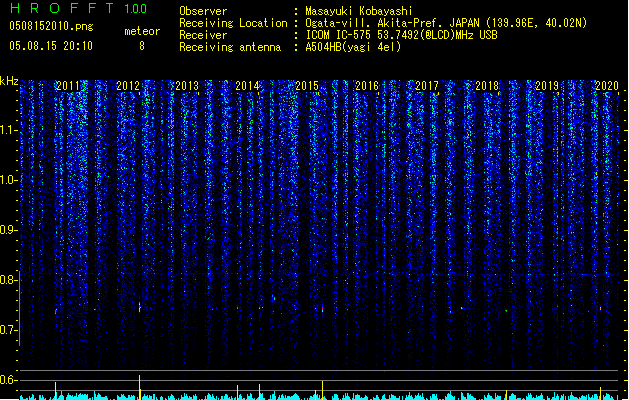Click the 2013 time marker label

[x=187, y=85]
